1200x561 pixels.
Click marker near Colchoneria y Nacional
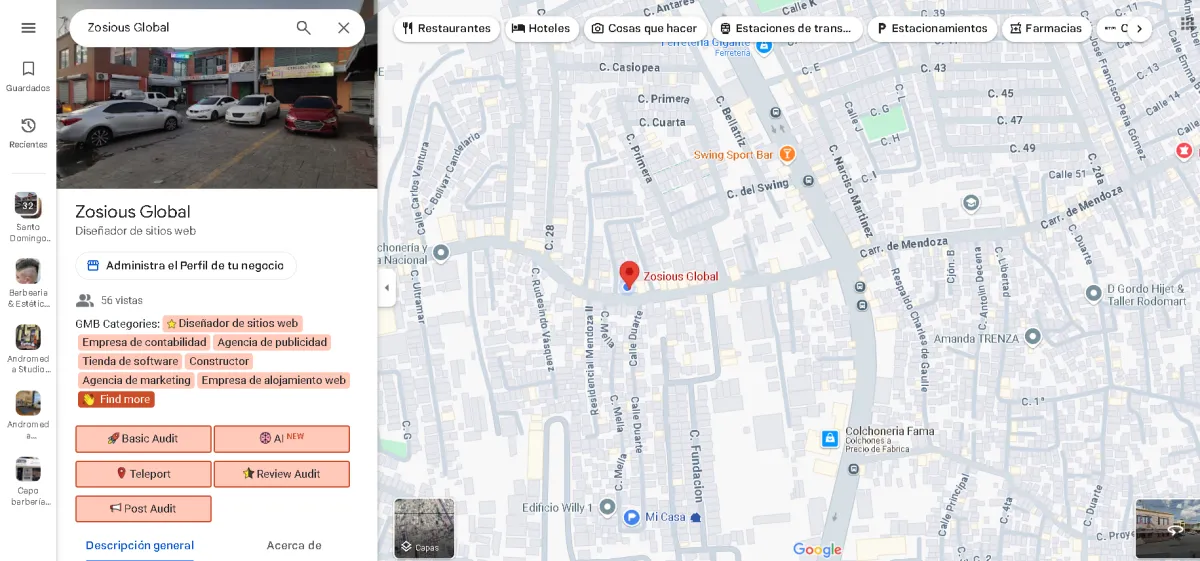[x=442, y=253]
